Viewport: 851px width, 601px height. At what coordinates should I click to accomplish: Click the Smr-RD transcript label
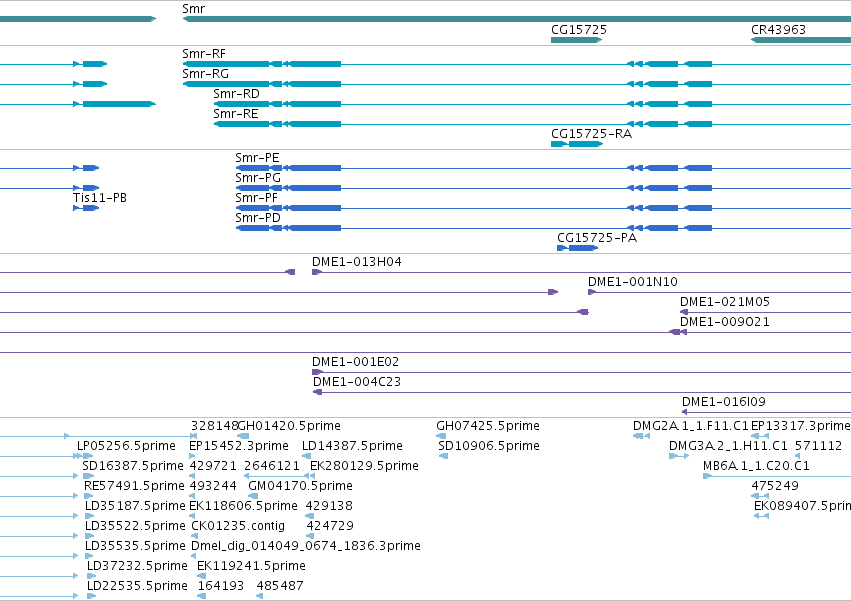click(237, 94)
